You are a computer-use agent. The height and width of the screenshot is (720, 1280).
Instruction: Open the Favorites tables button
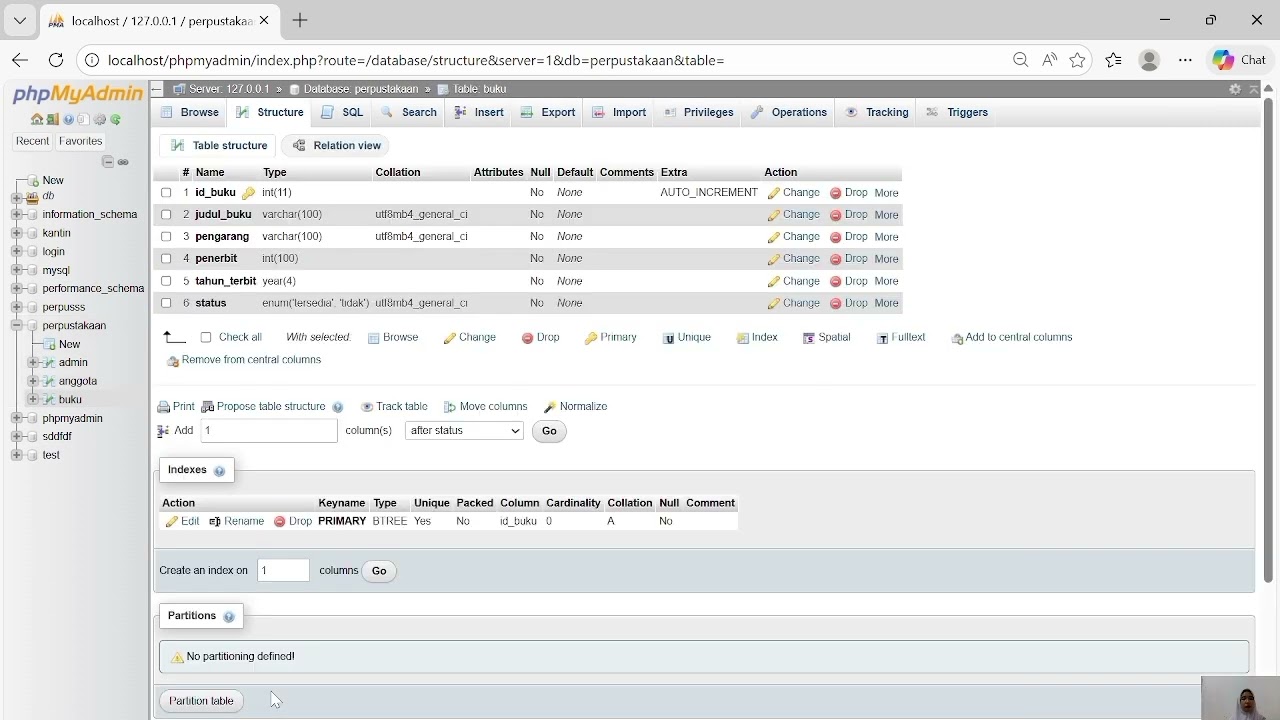(x=80, y=141)
